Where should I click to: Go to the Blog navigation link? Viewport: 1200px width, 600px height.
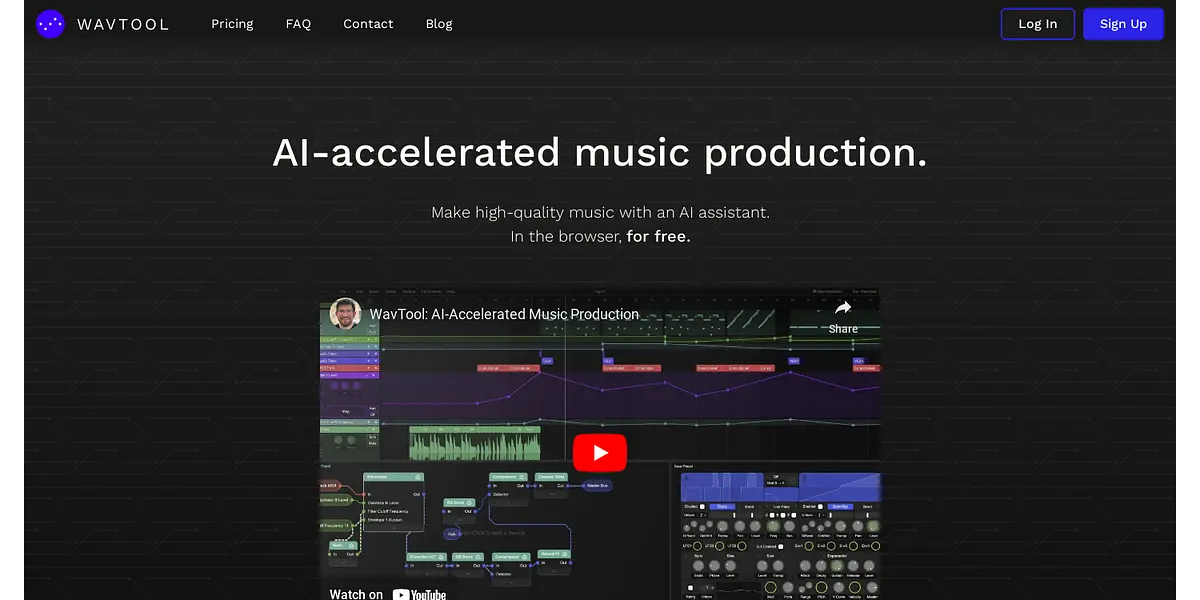pyautogui.click(x=439, y=24)
